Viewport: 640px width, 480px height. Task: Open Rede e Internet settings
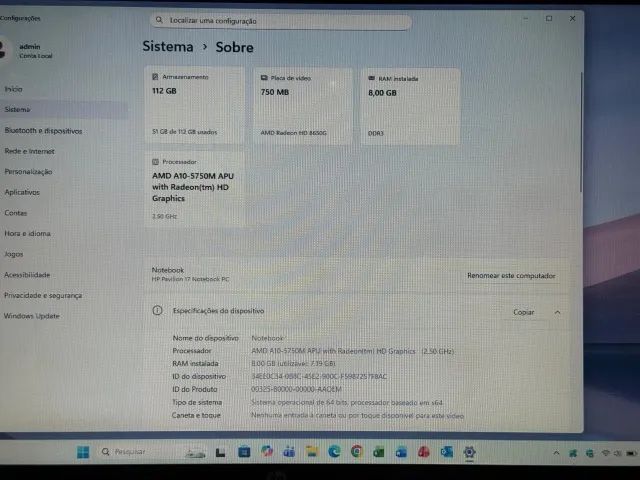click(29, 151)
